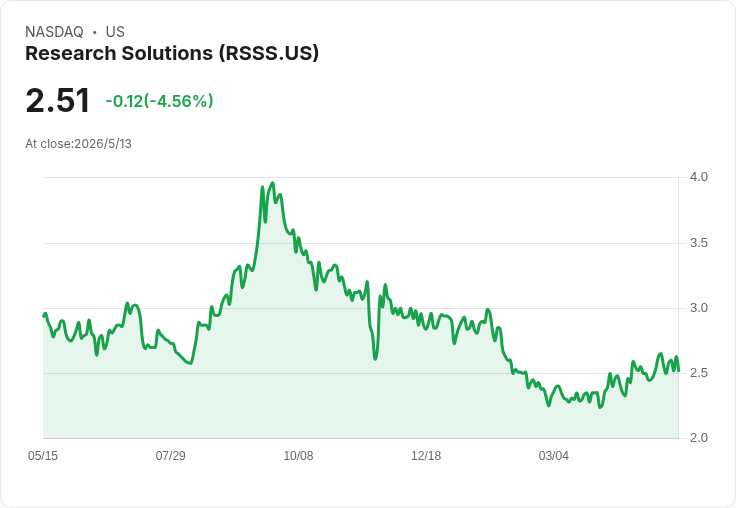Click the 4.0 price axis label
Image resolution: width=736 pixels, height=508 pixels.
click(x=698, y=177)
